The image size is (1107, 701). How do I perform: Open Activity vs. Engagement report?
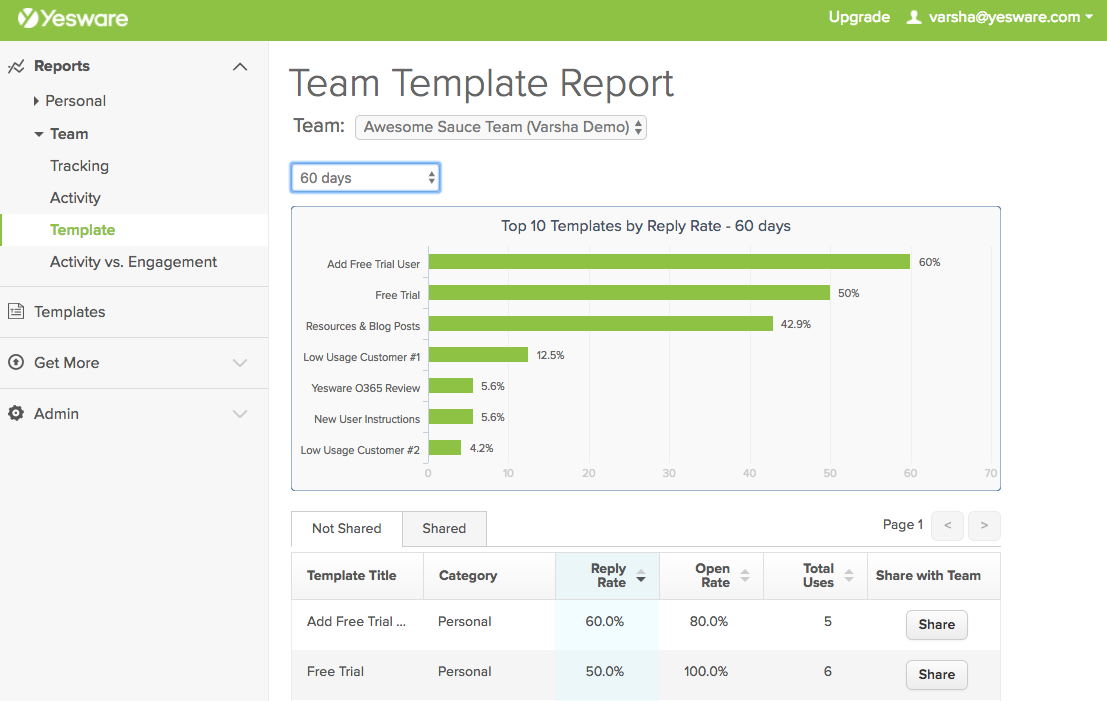(133, 262)
